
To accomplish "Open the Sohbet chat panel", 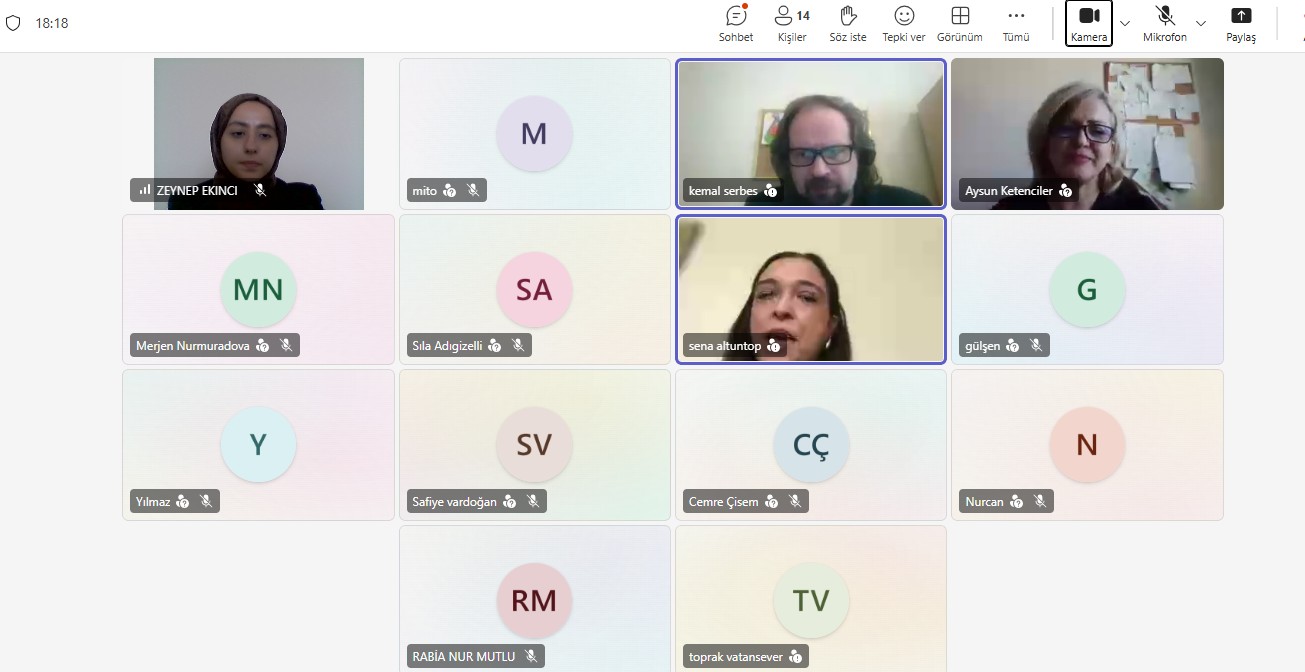I will 736,23.
